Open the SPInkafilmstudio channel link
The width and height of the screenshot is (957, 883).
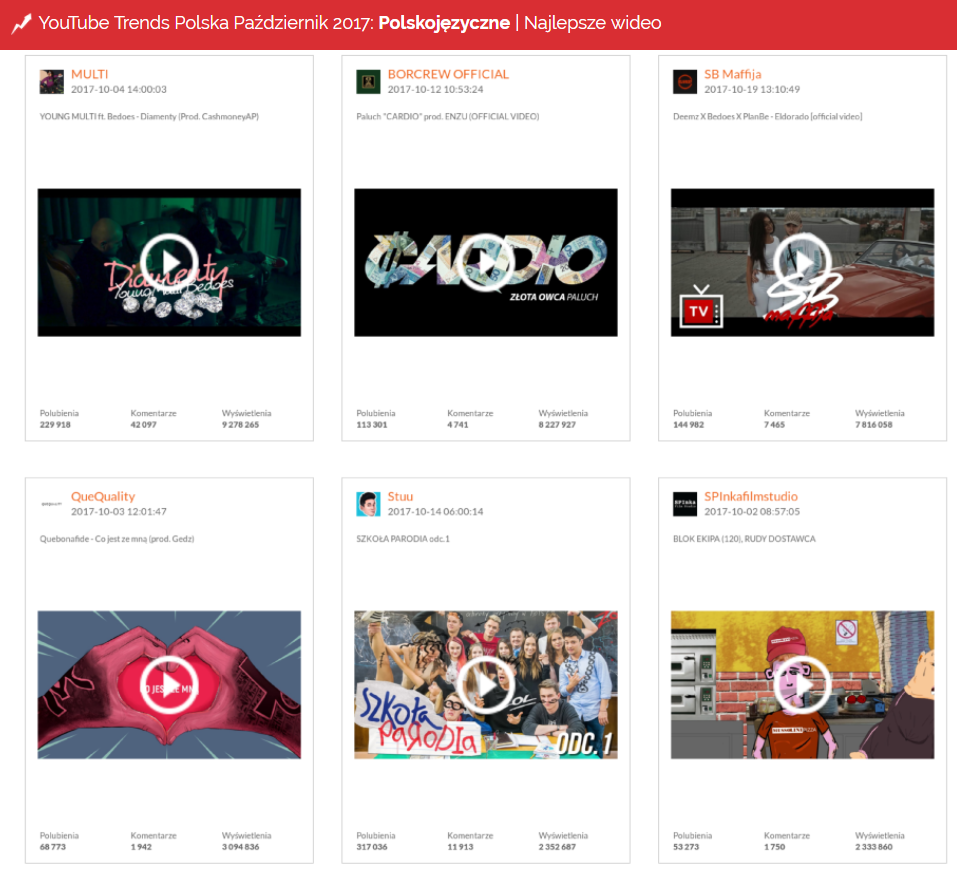coord(751,496)
